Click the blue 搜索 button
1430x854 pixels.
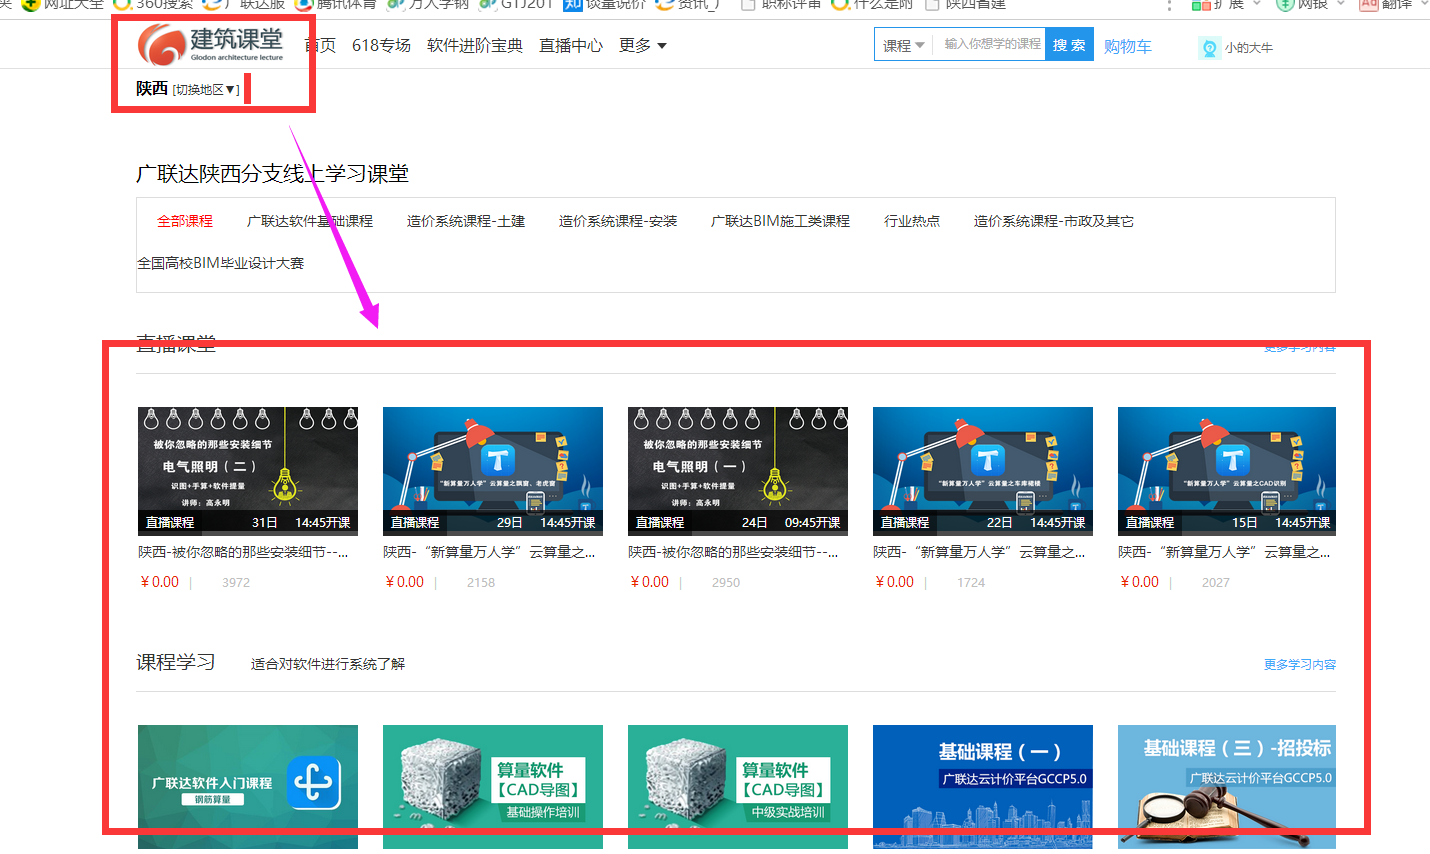coord(1069,45)
